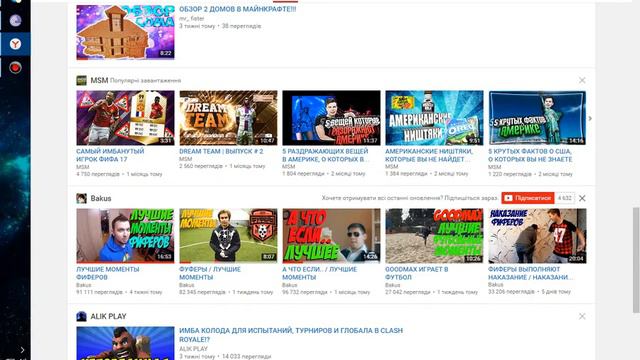
Task: Click ALIK PLAY uploader name under Clash video
Action: [193, 349]
